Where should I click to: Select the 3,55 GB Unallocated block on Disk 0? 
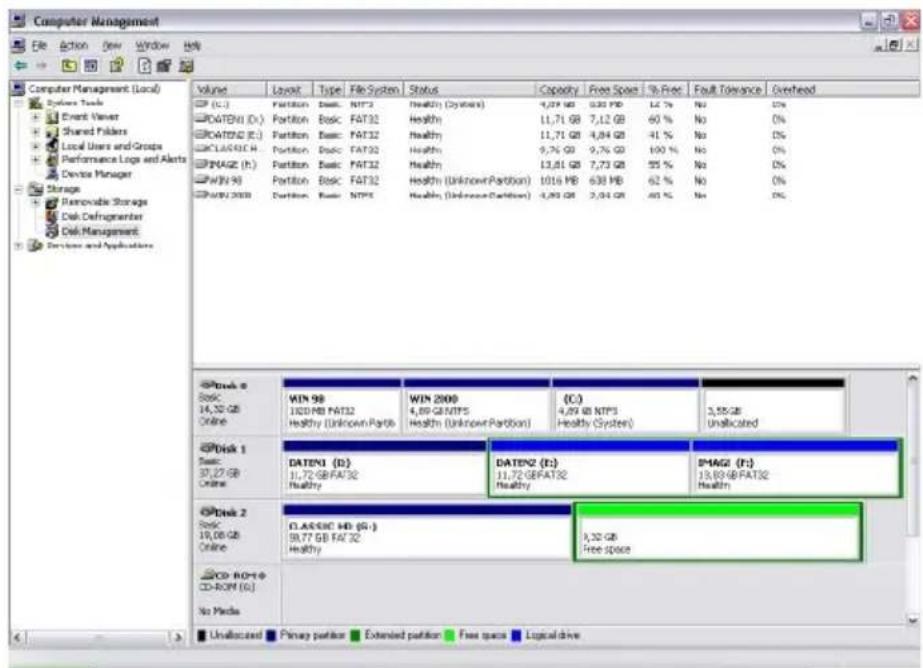pos(773,406)
